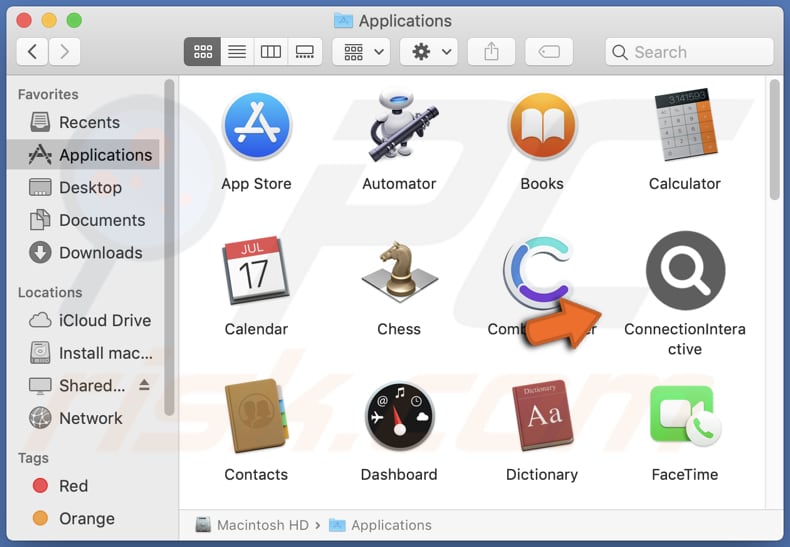Click the Calculator label text
The image size is (790, 547).
(685, 184)
